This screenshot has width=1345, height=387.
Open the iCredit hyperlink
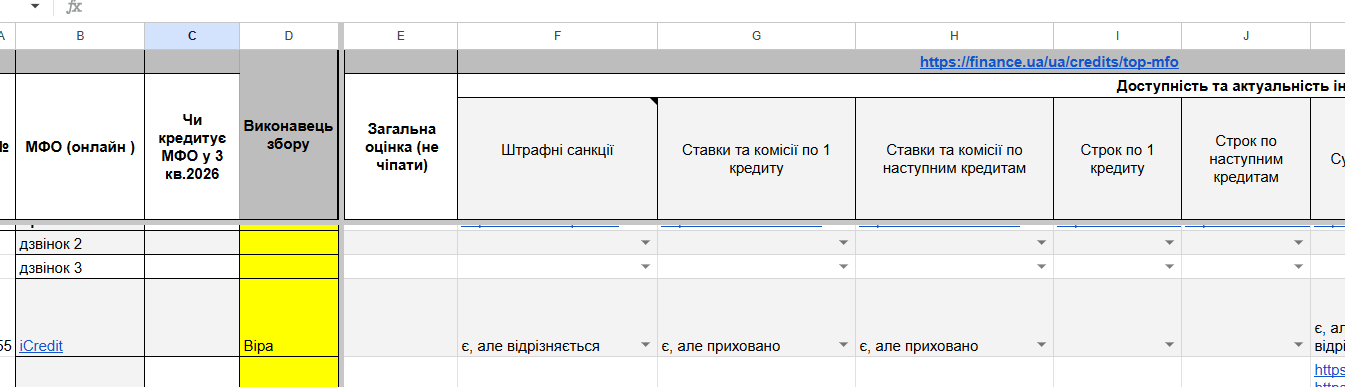coord(42,346)
